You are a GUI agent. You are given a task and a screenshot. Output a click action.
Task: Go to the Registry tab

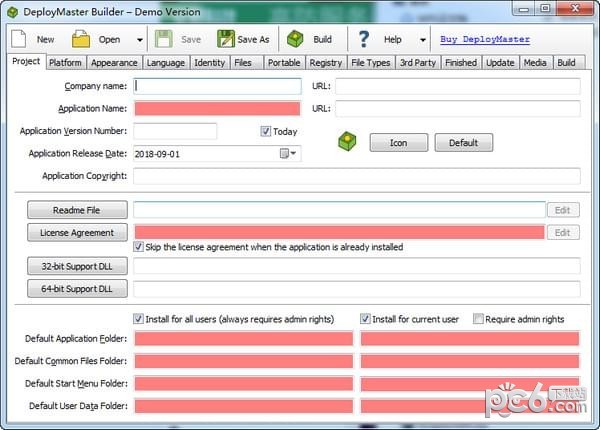tap(326, 63)
